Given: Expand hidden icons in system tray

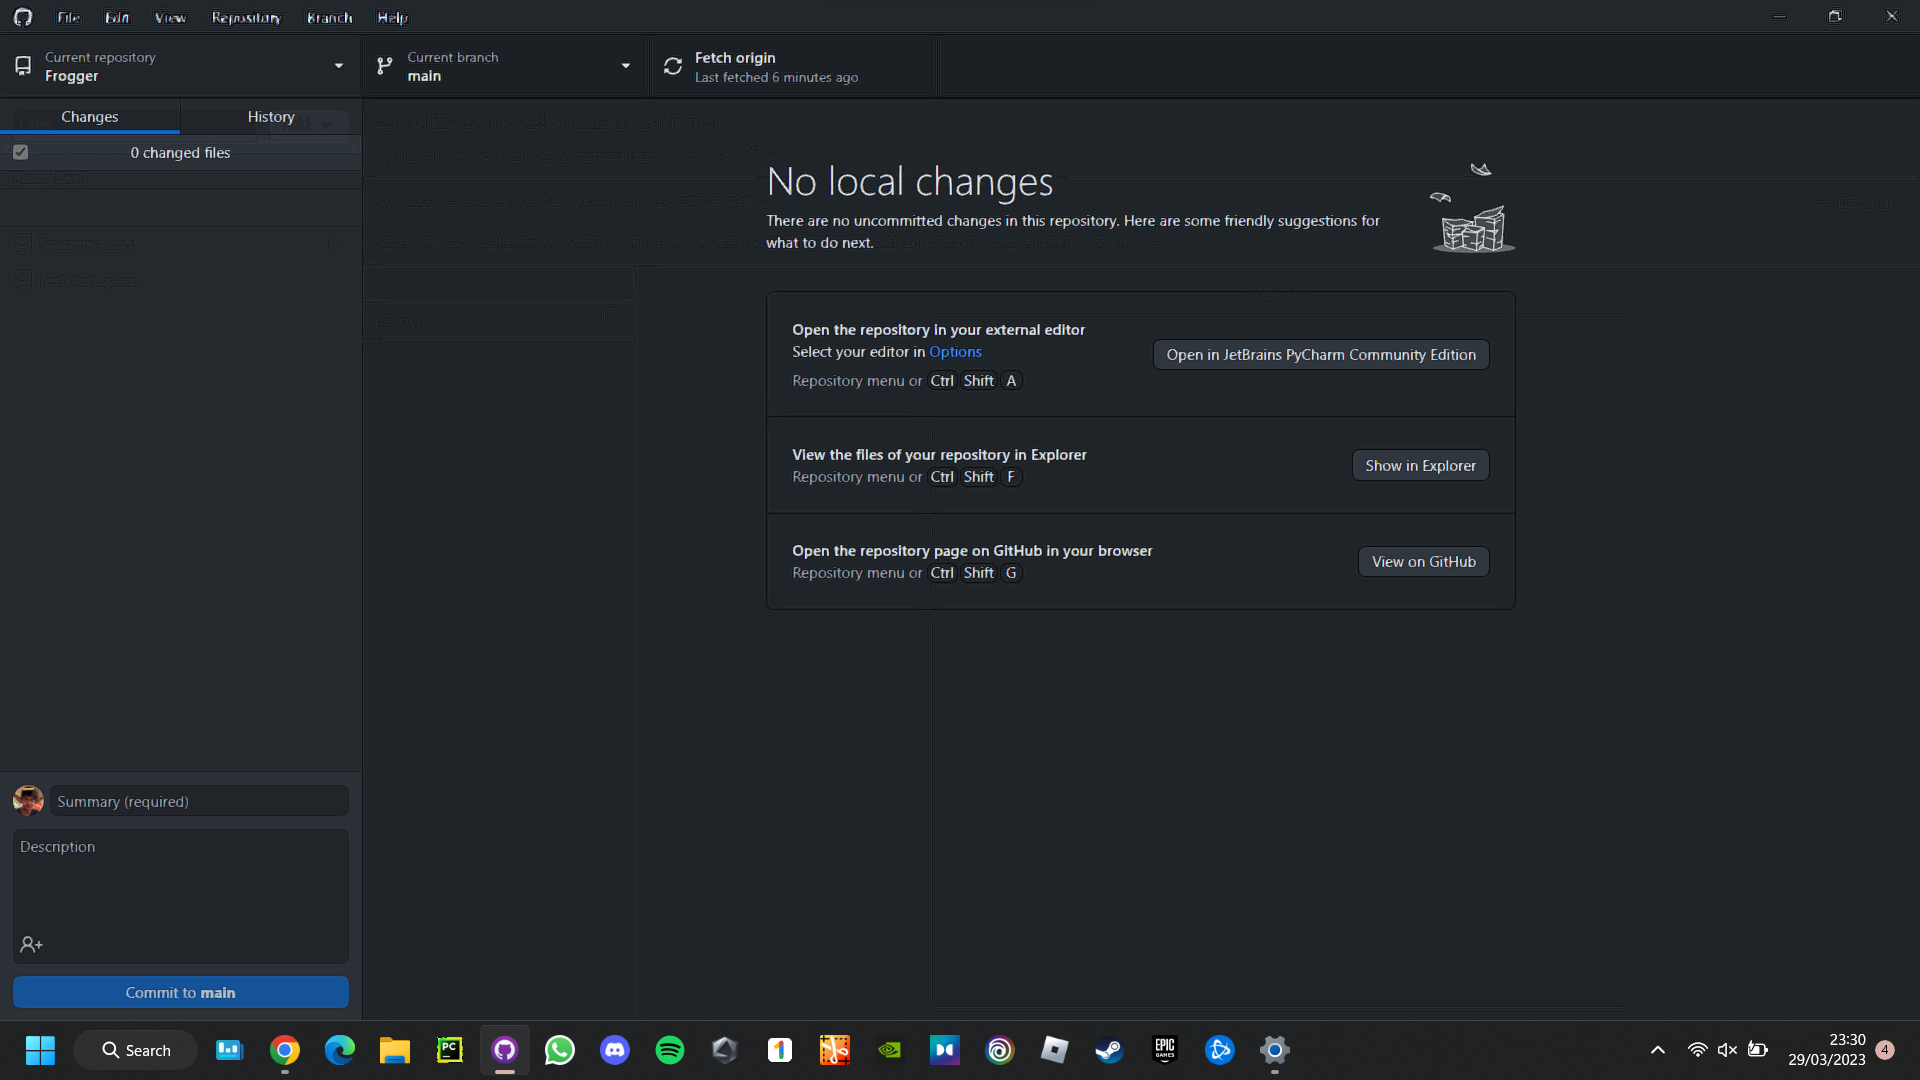Looking at the screenshot, I should [x=1657, y=1050].
